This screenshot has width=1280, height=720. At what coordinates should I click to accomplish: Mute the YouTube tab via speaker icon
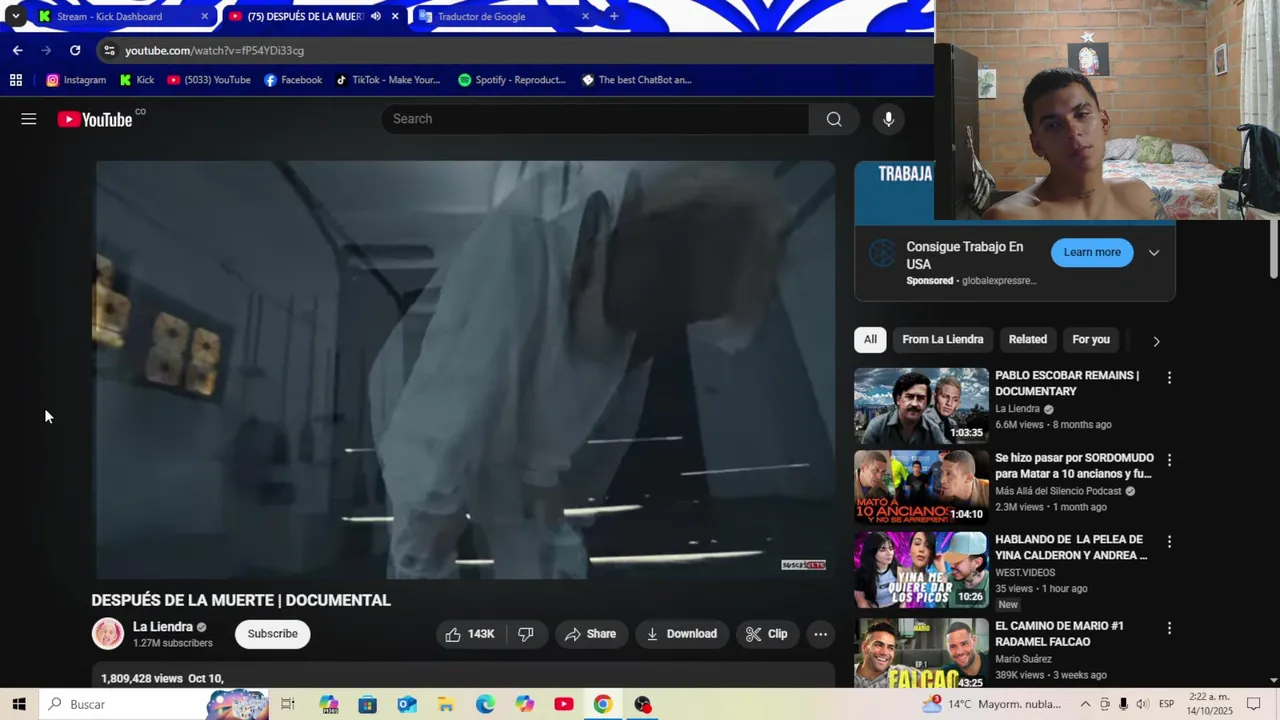[376, 17]
